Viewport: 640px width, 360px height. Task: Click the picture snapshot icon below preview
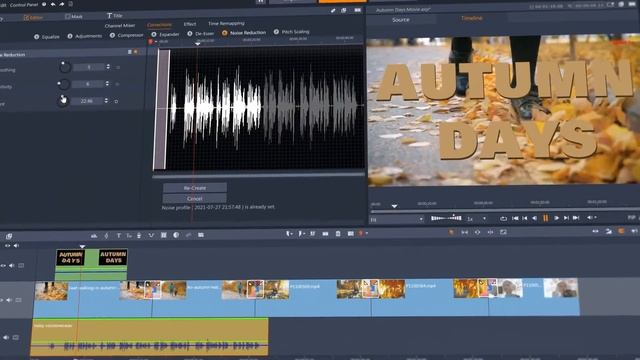pos(503,232)
